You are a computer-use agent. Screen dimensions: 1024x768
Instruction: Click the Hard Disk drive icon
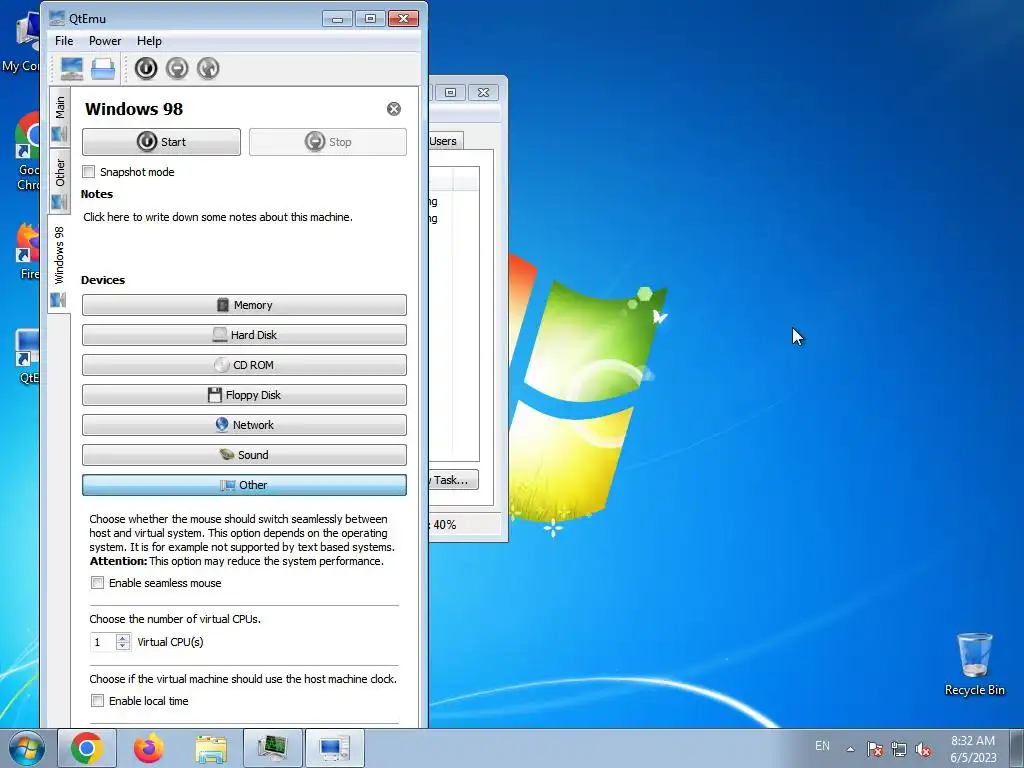pos(220,335)
